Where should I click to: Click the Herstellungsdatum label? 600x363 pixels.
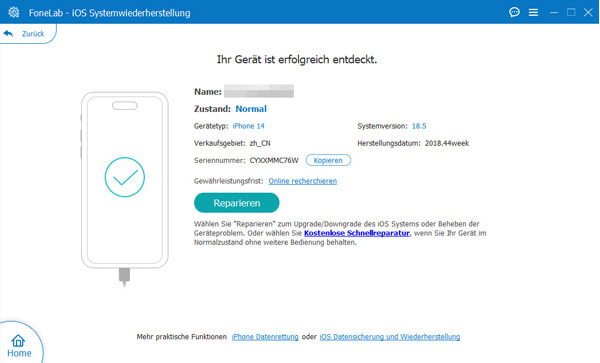click(x=389, y=143)
